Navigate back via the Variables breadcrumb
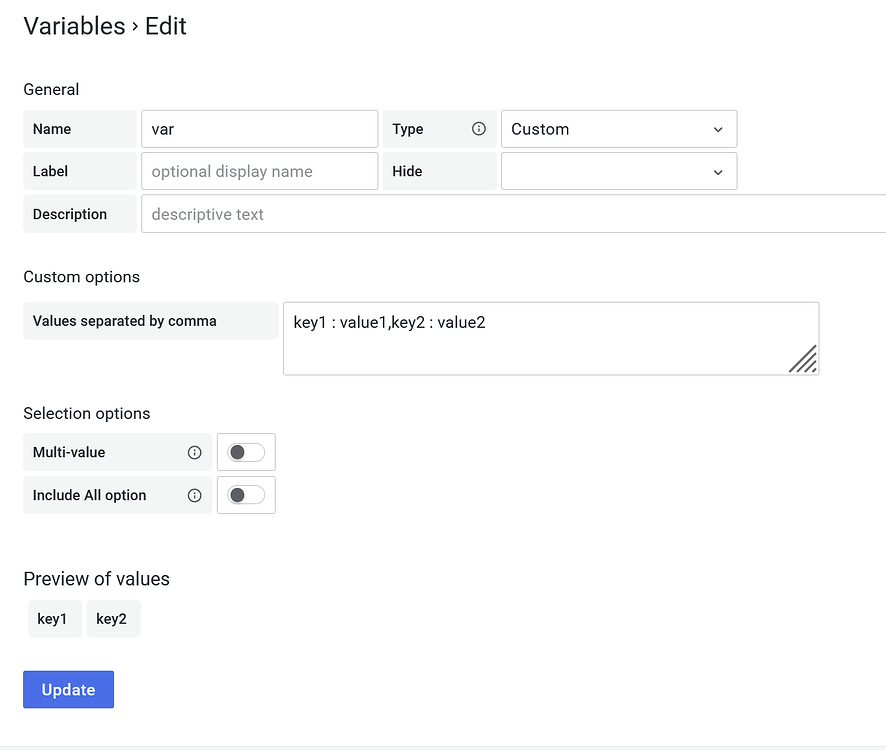The image size is (886, 750). coord(74,26)
